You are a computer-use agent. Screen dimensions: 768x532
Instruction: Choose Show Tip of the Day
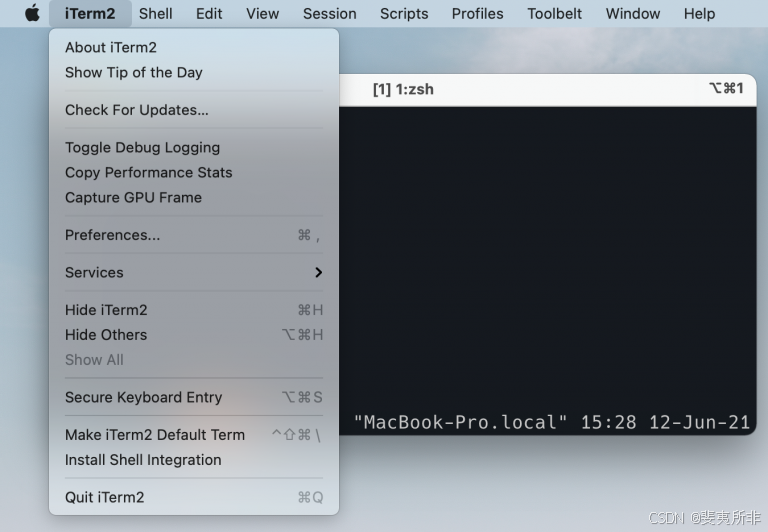click(x=194, y=73)
